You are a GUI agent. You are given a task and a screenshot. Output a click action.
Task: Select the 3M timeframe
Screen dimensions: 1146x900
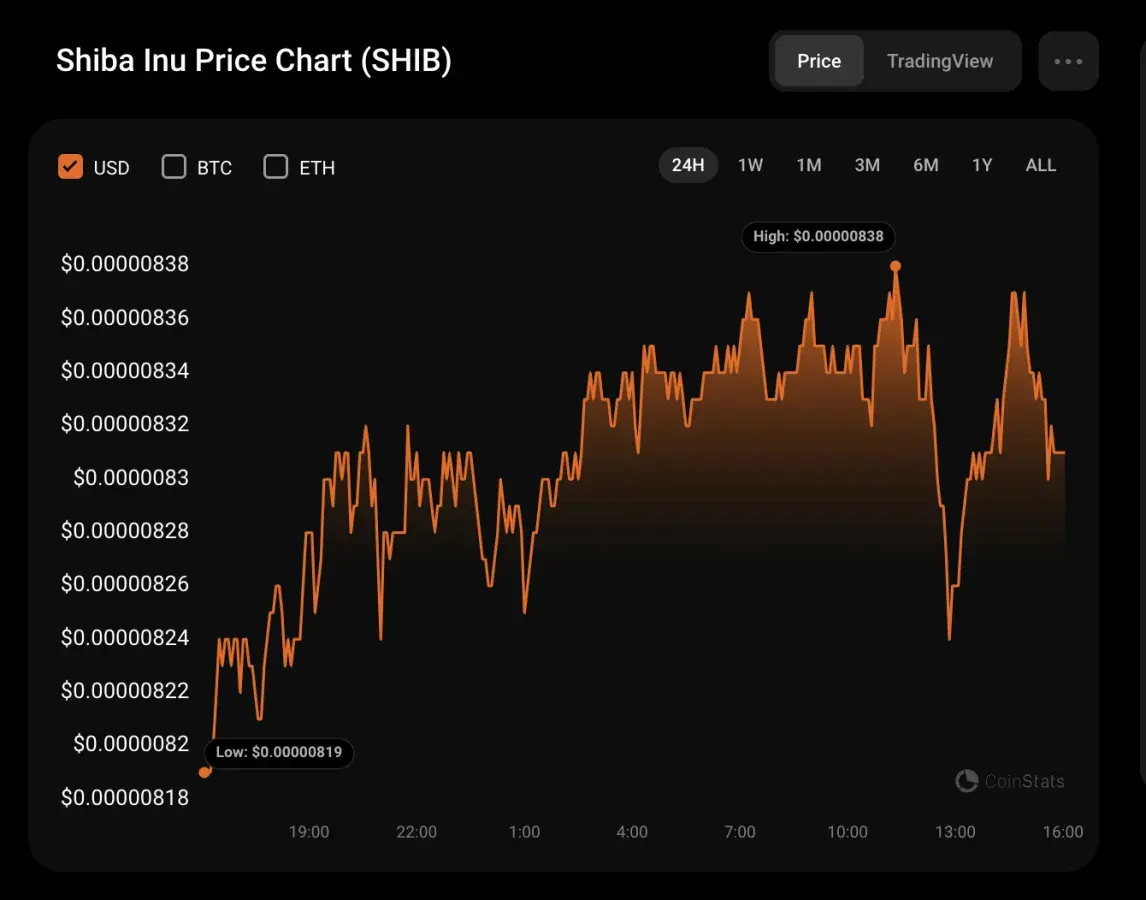867,164
